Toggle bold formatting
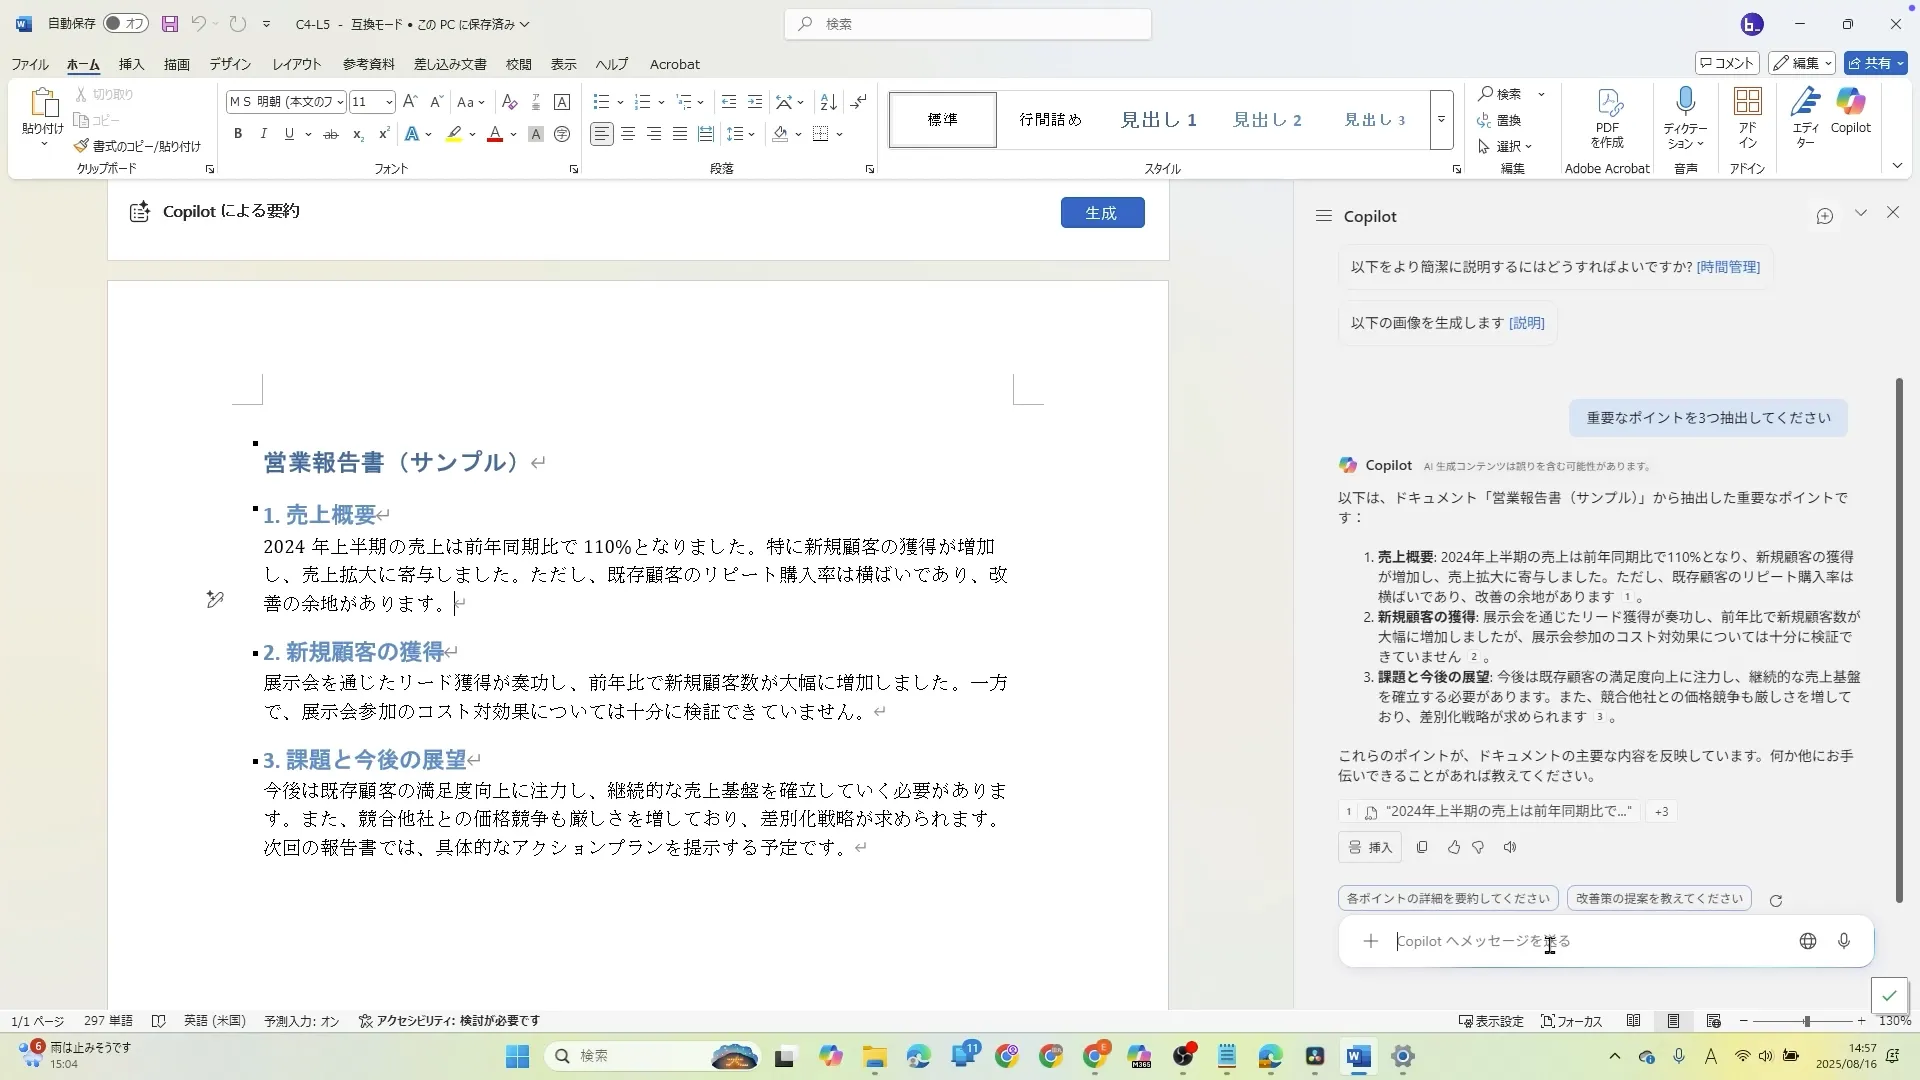Screen dimensions: 1920x1080 tap(238, 134)
